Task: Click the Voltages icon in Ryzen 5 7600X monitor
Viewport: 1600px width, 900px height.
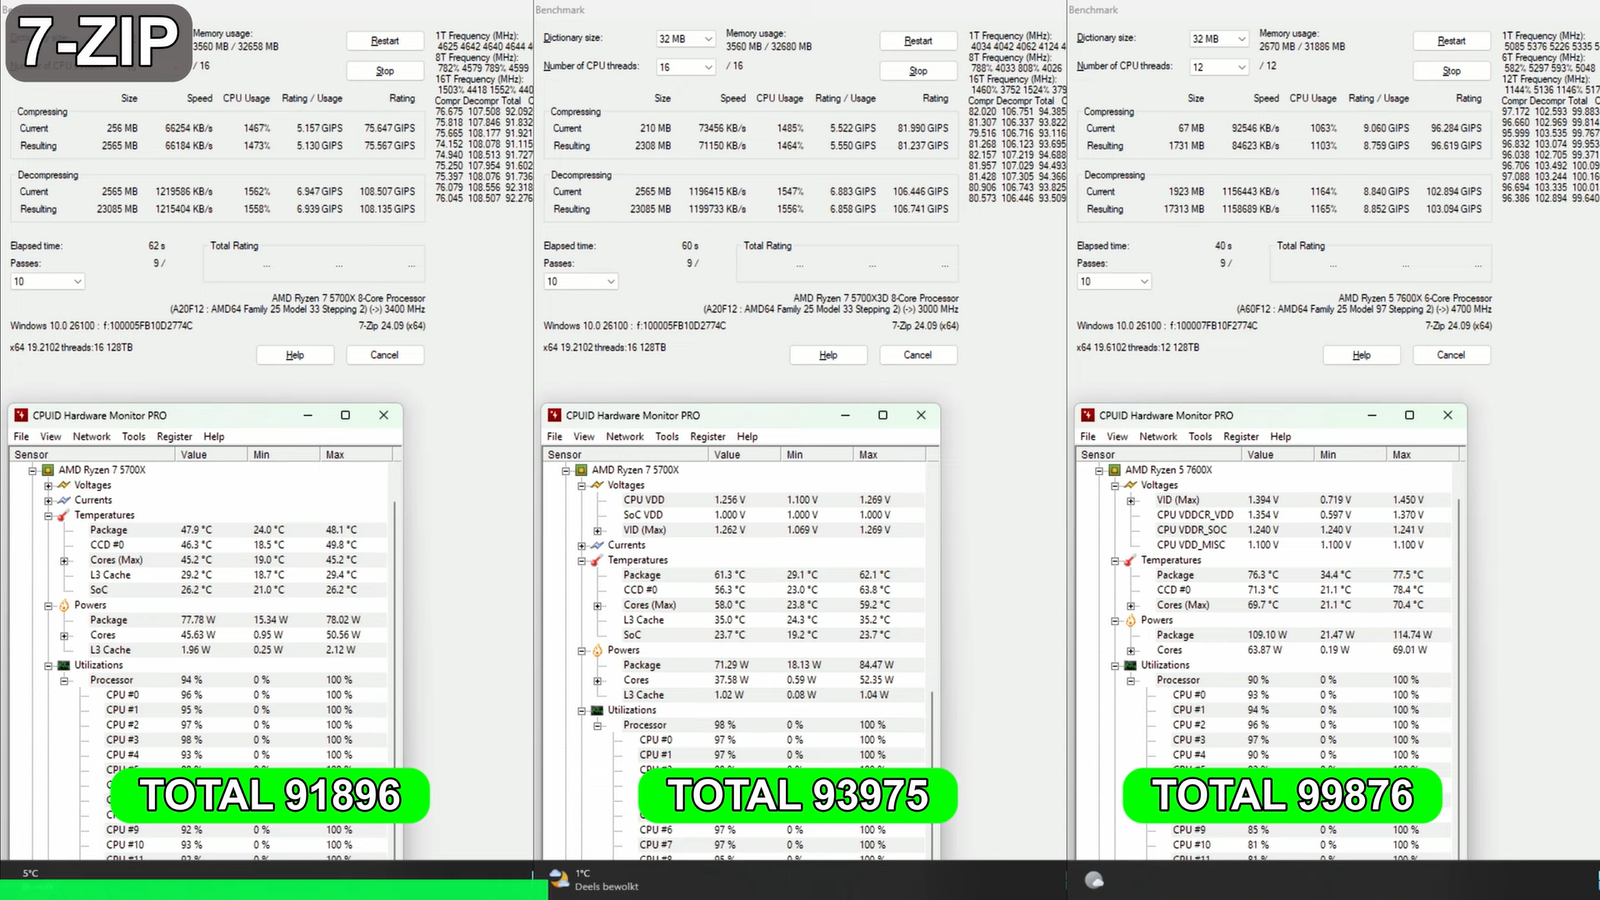Action: click(1130, 485)
